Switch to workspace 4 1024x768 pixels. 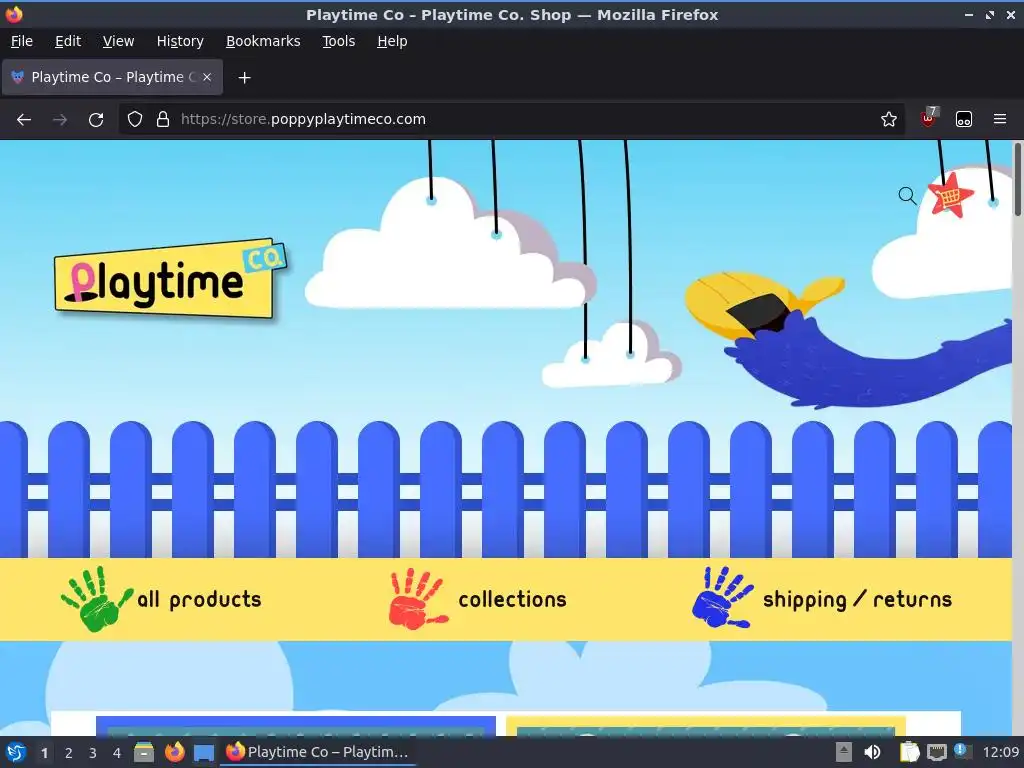(x=117, y=753)
